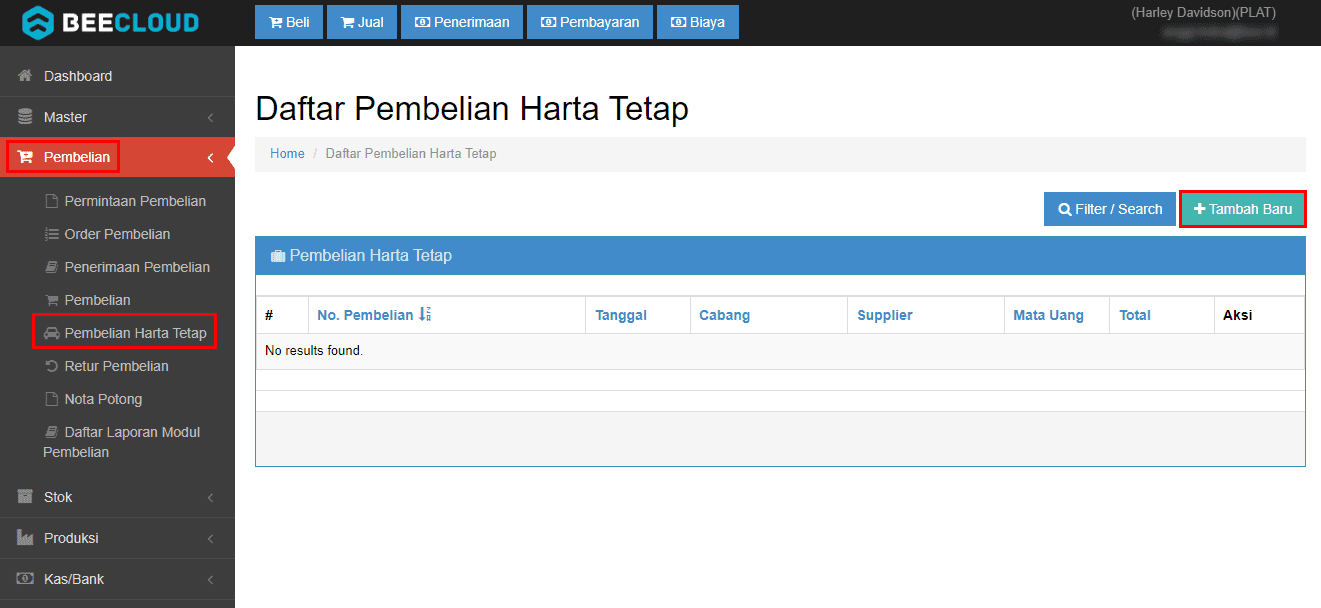Collapse the Pembelian menu chevron
Image resolution: width=1321 pixels, height=608 pixels.
(x=211, y=158)
